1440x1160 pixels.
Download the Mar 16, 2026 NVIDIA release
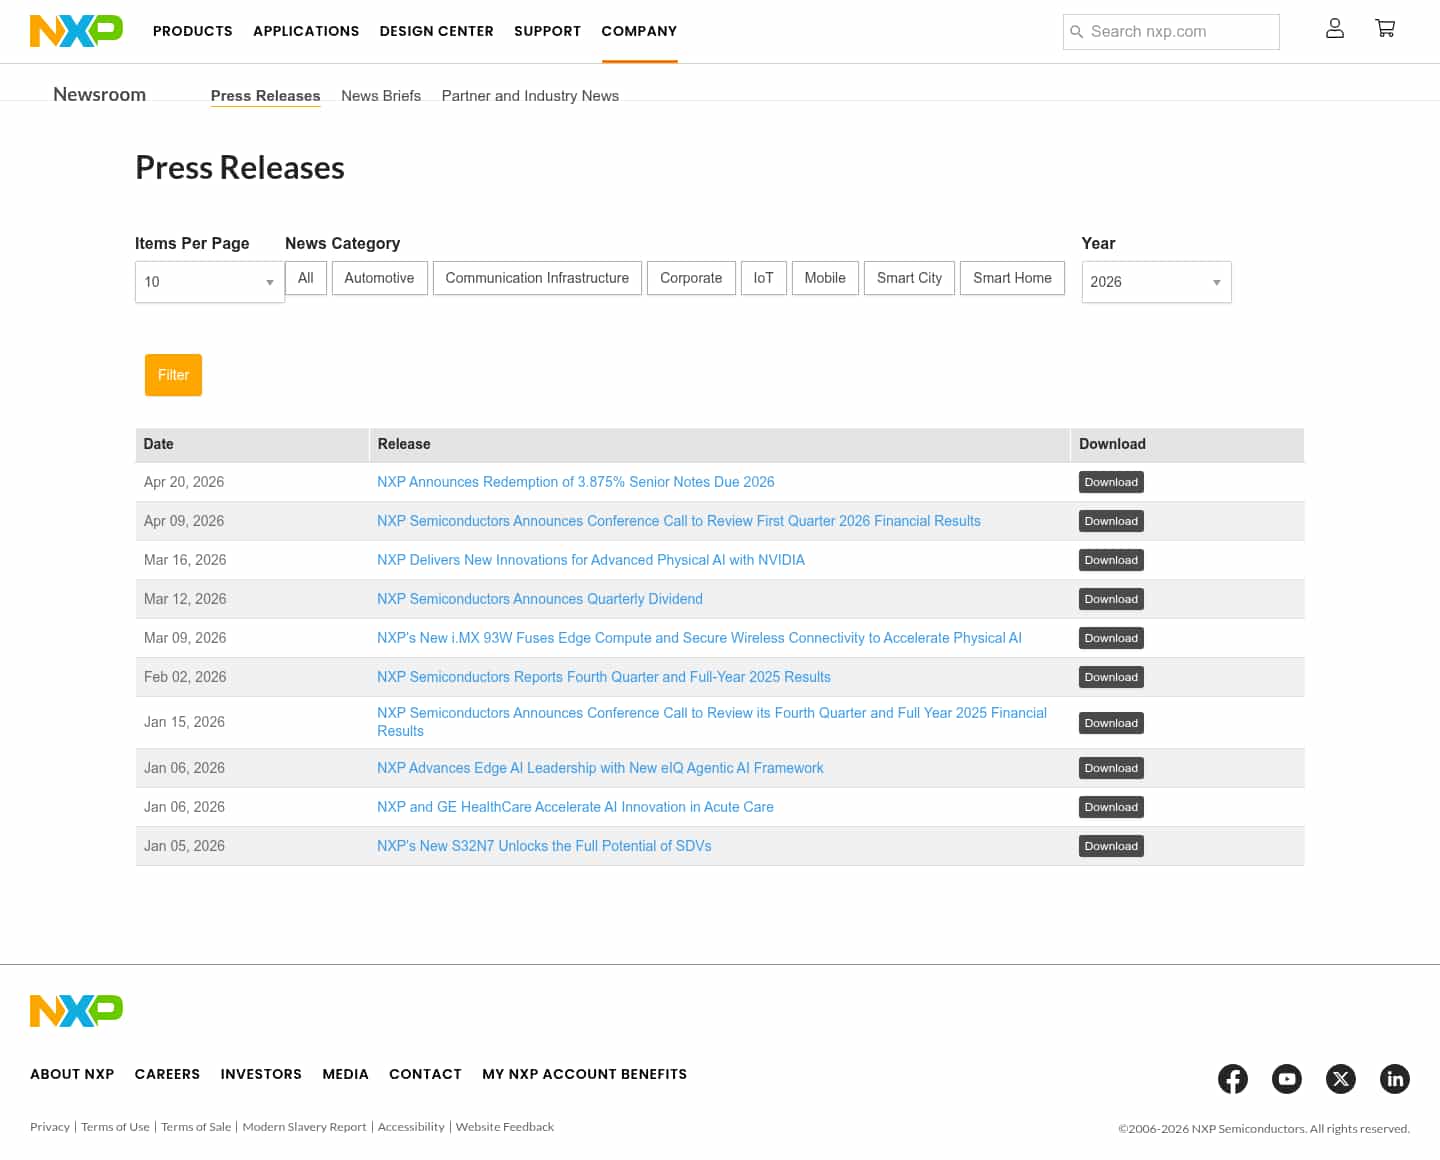(x=1111, y=560)
